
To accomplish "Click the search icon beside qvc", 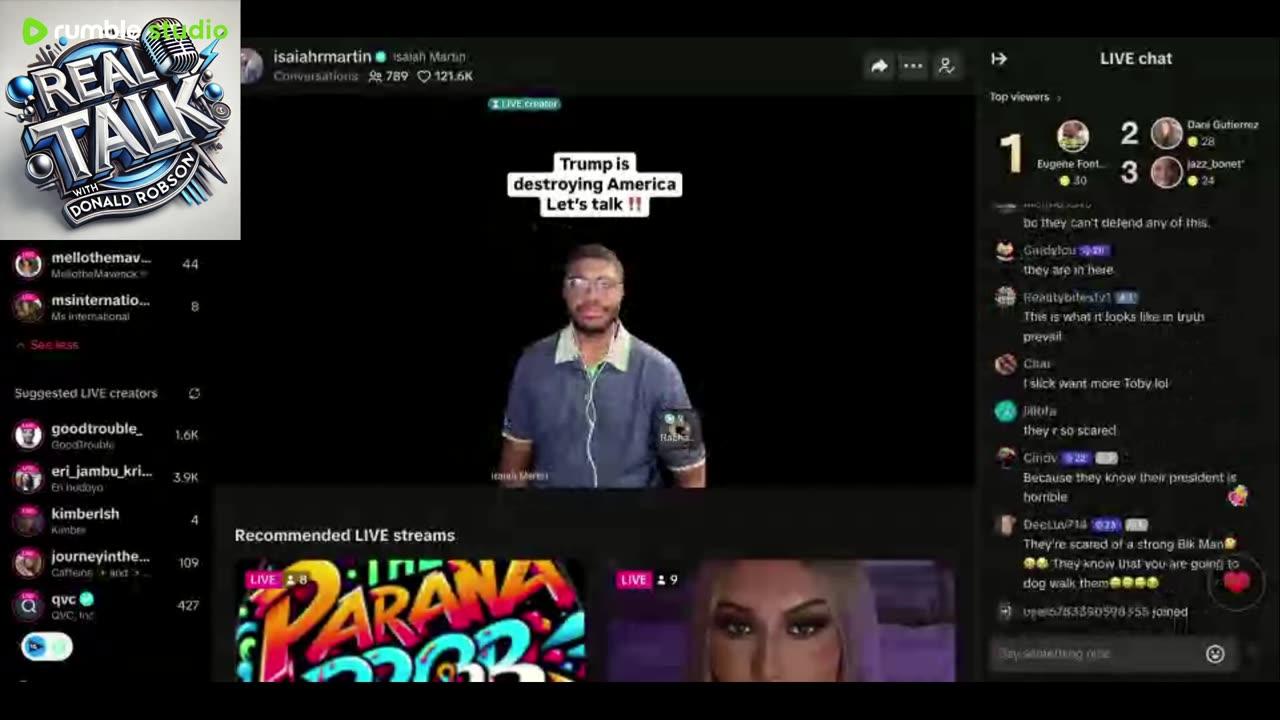I will click(29, 605).
